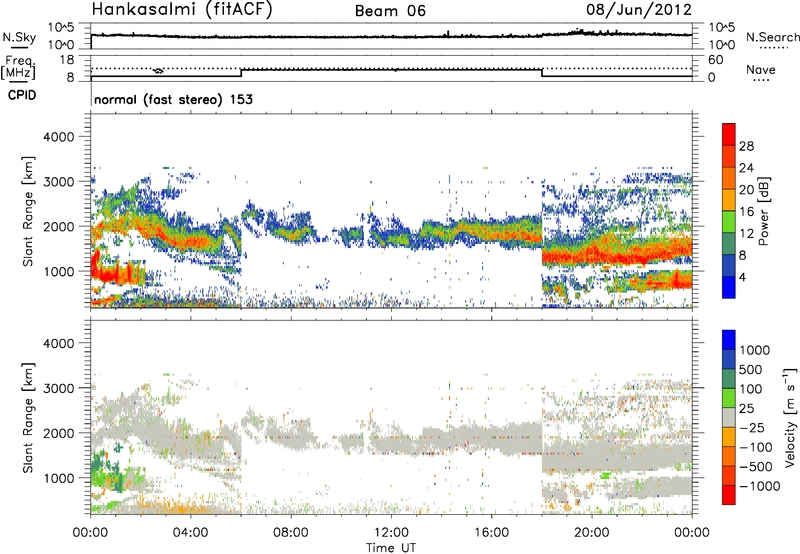
Task: Click the frequency step-down at 18:00
Action: click(541, 73)
